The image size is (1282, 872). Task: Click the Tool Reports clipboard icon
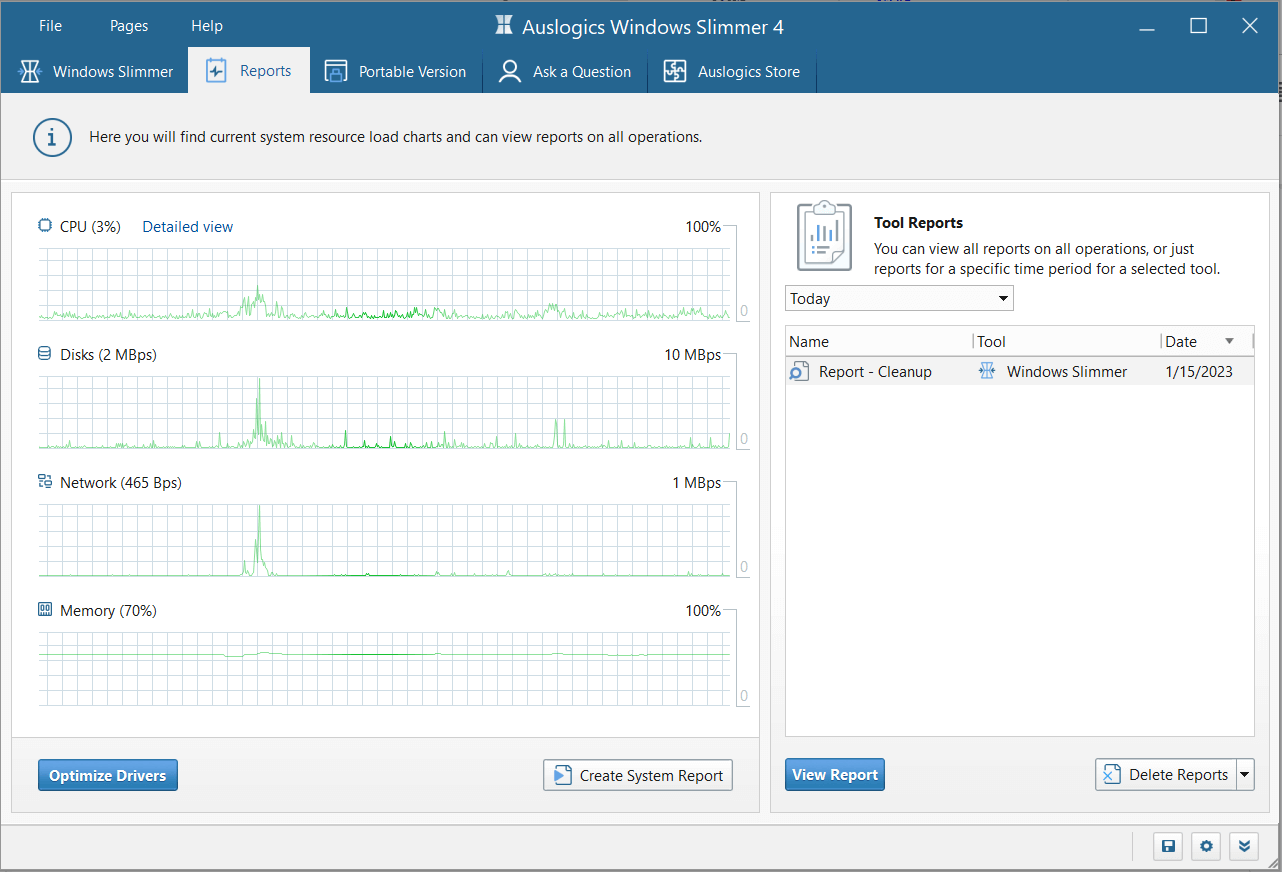(x=824, y=236)
